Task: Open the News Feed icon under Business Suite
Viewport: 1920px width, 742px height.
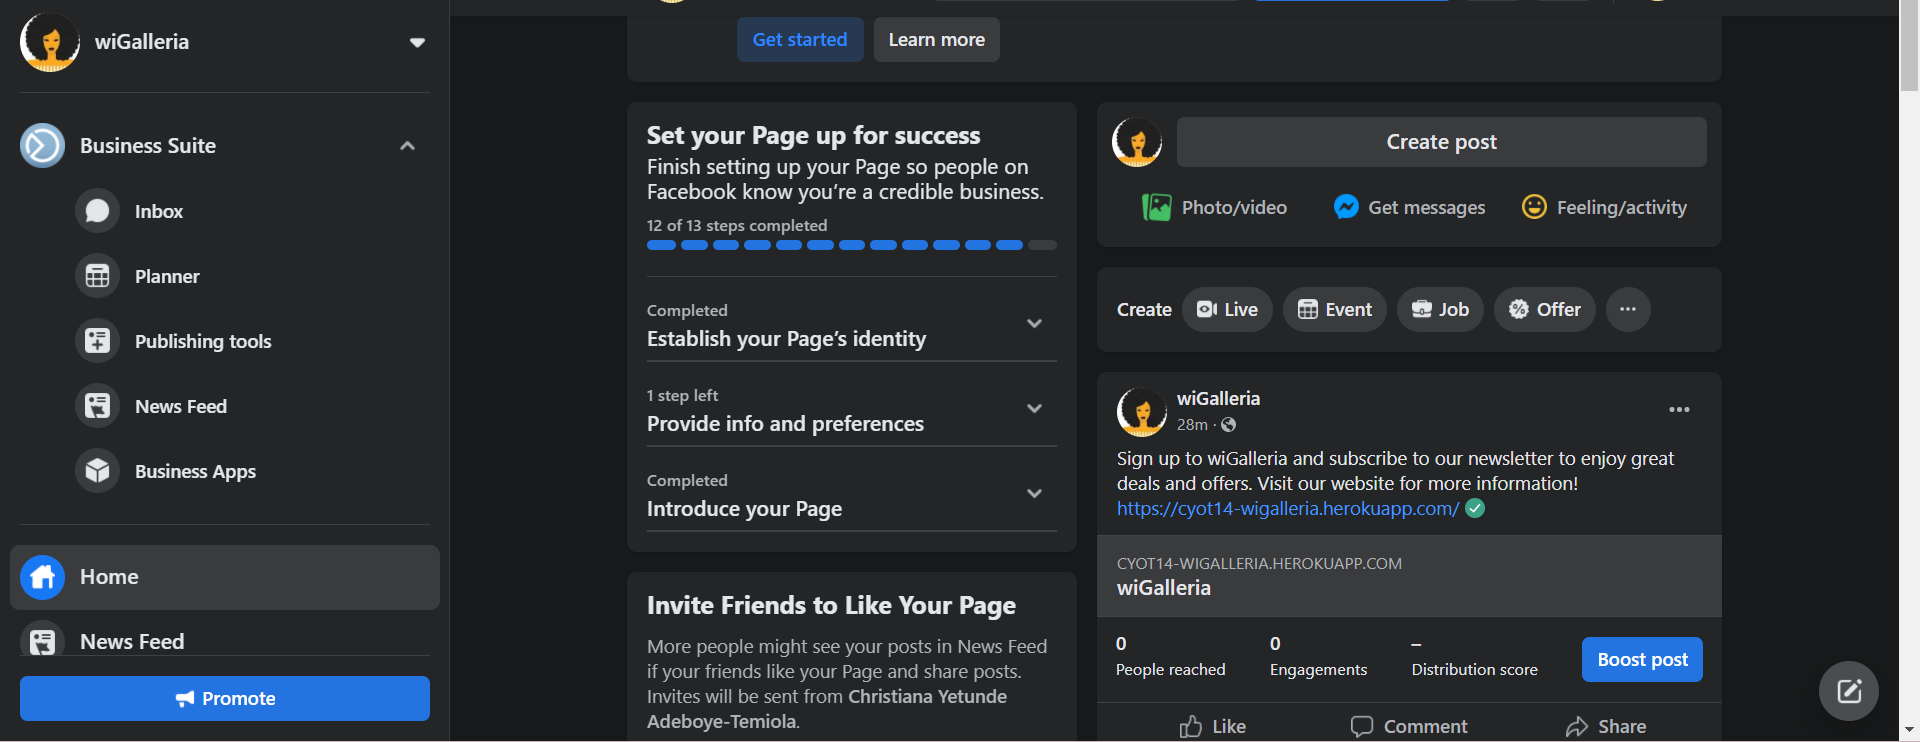Action: (97, 406)
